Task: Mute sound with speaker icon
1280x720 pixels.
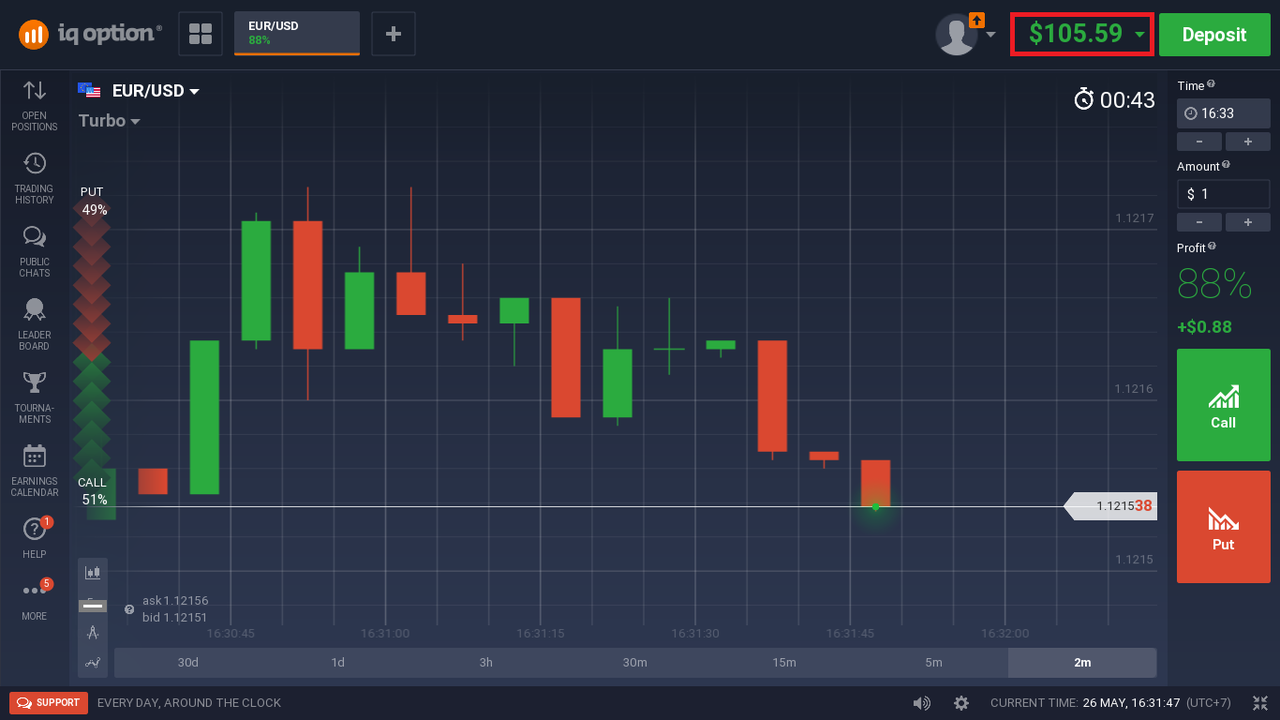Action: click(921, 703)
